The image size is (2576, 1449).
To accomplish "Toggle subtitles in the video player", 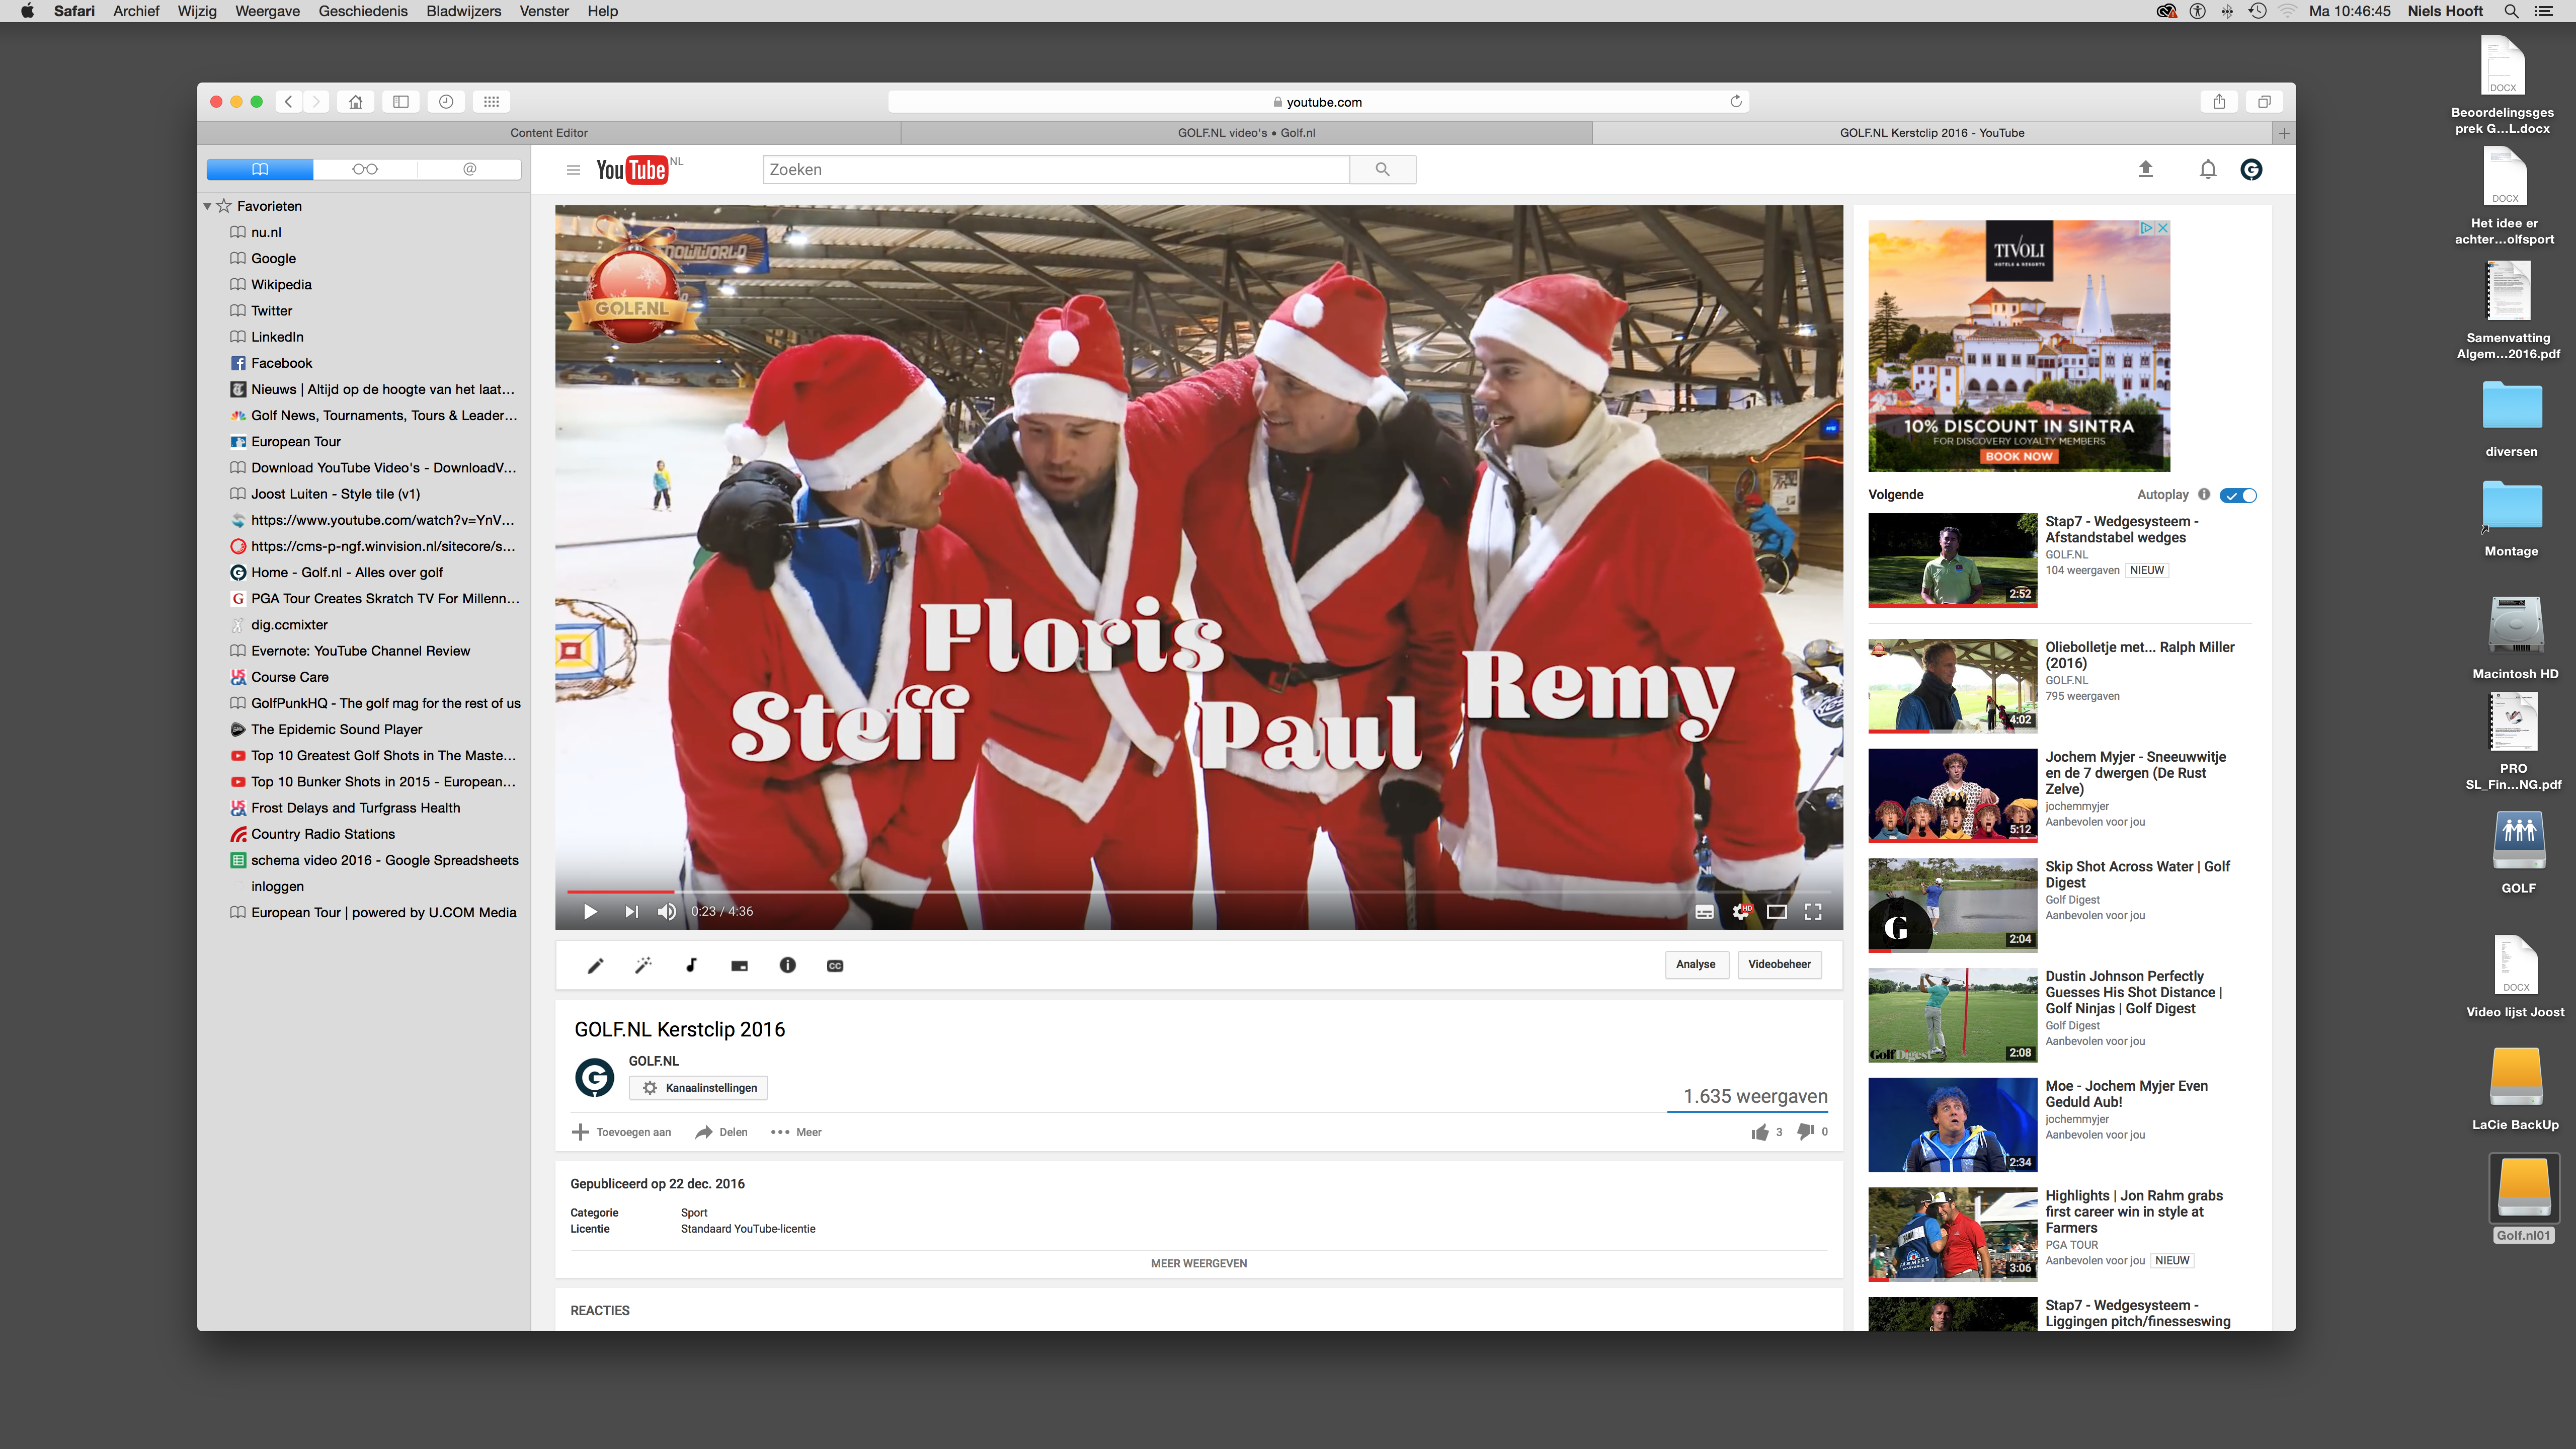I will click(1704, 911).
